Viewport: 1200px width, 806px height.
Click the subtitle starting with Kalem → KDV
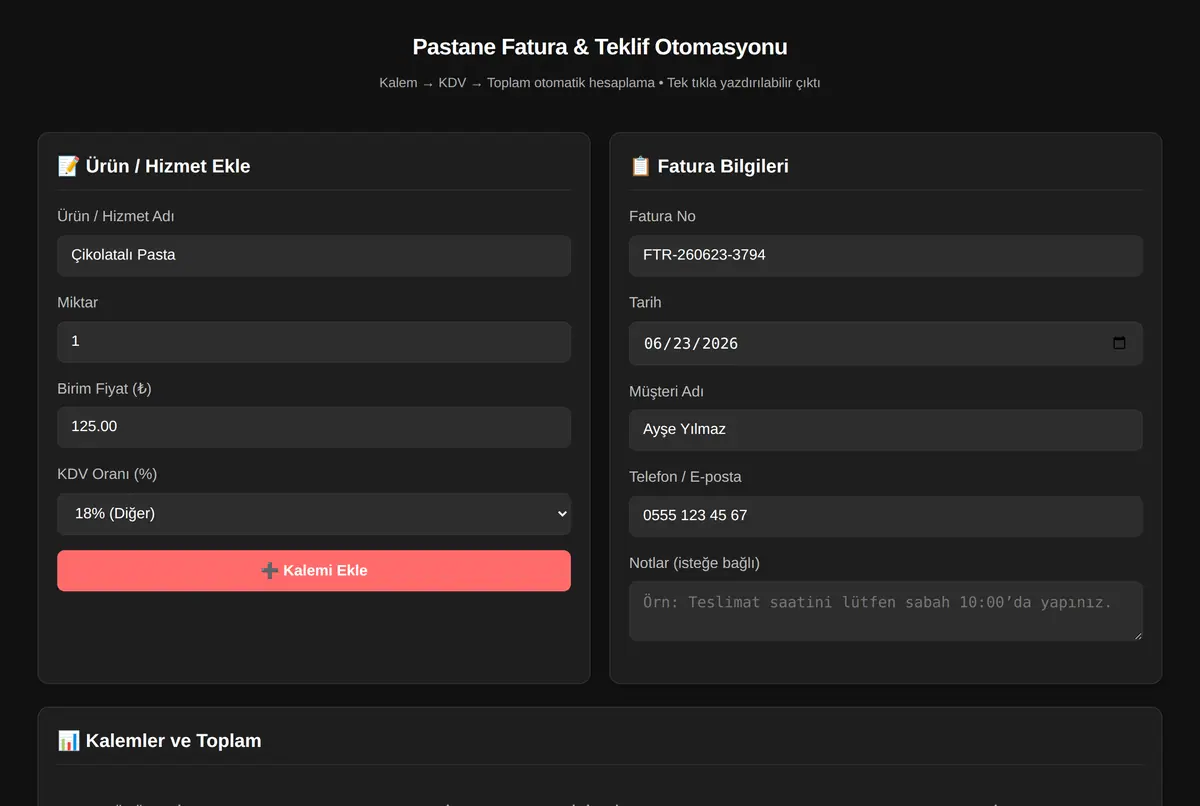point(600,83)
